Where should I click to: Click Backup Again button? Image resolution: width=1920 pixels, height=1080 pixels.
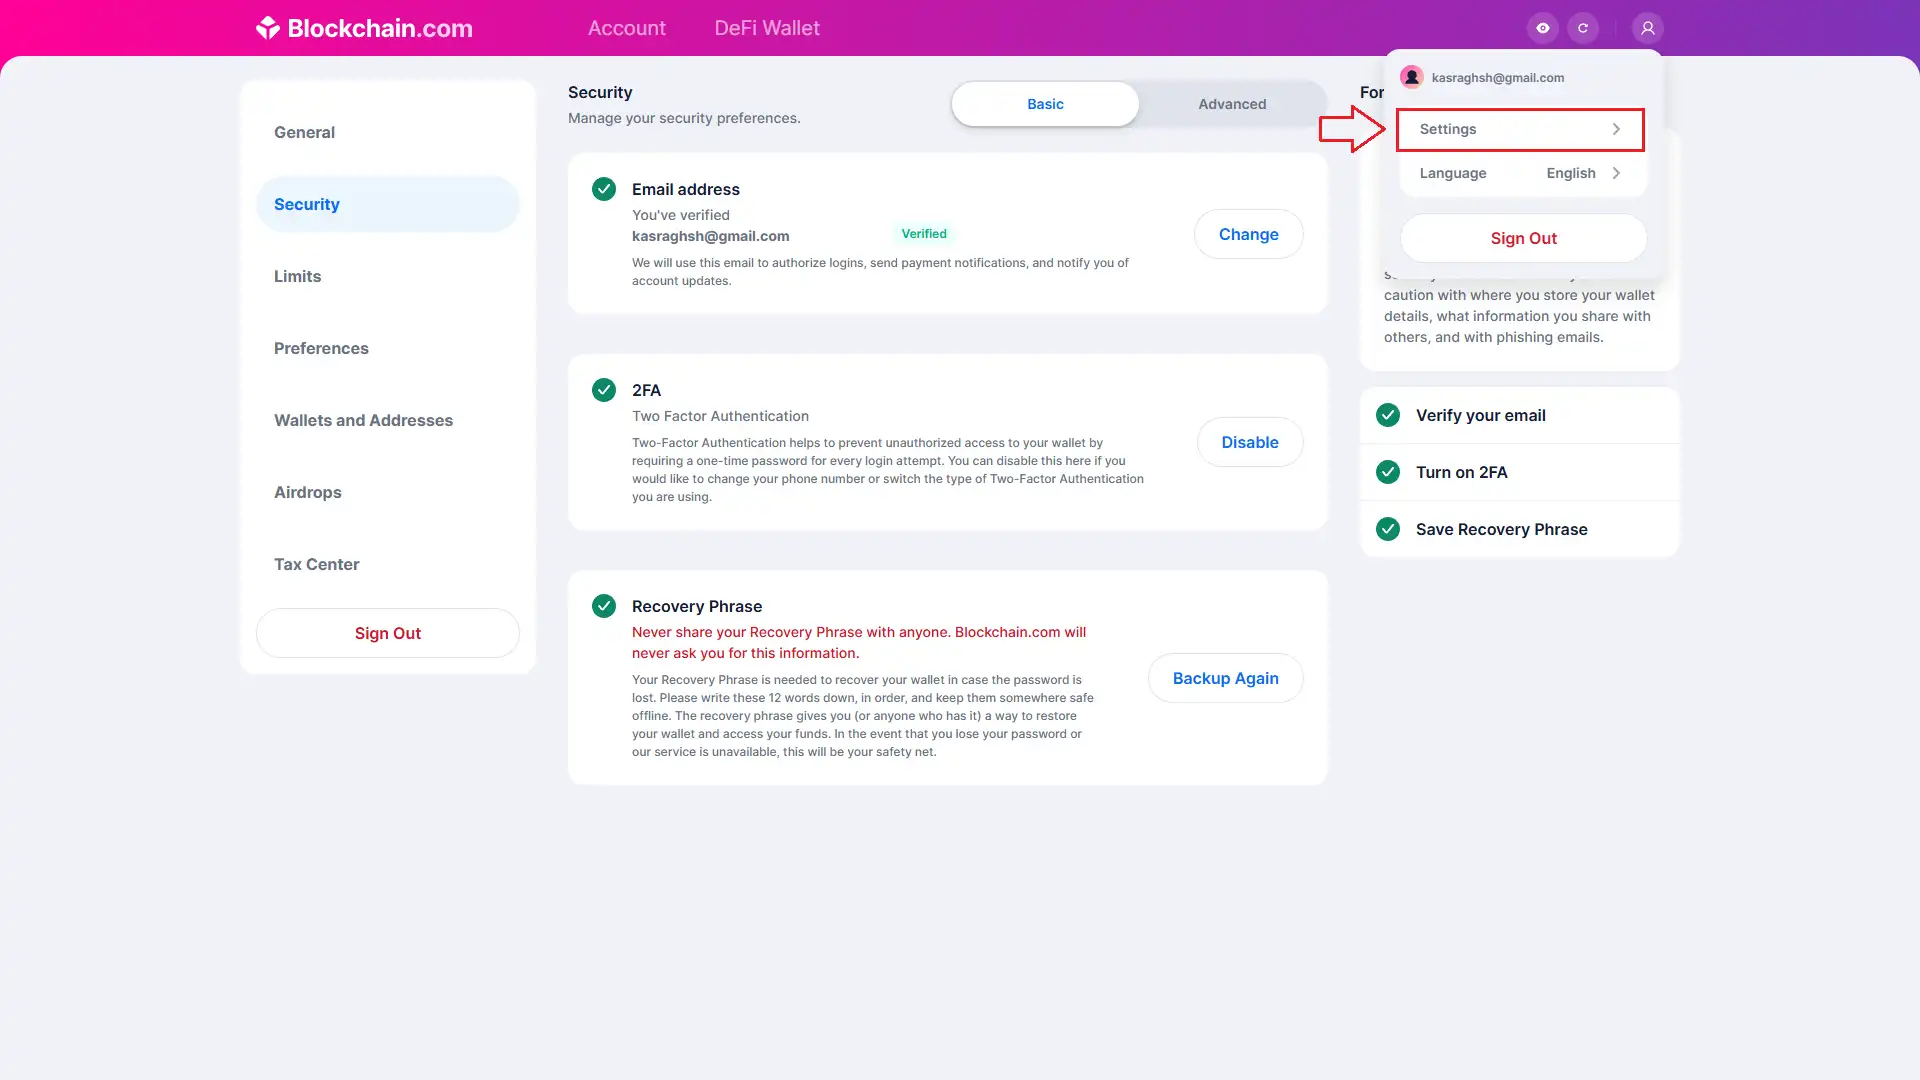point(1225,678)
